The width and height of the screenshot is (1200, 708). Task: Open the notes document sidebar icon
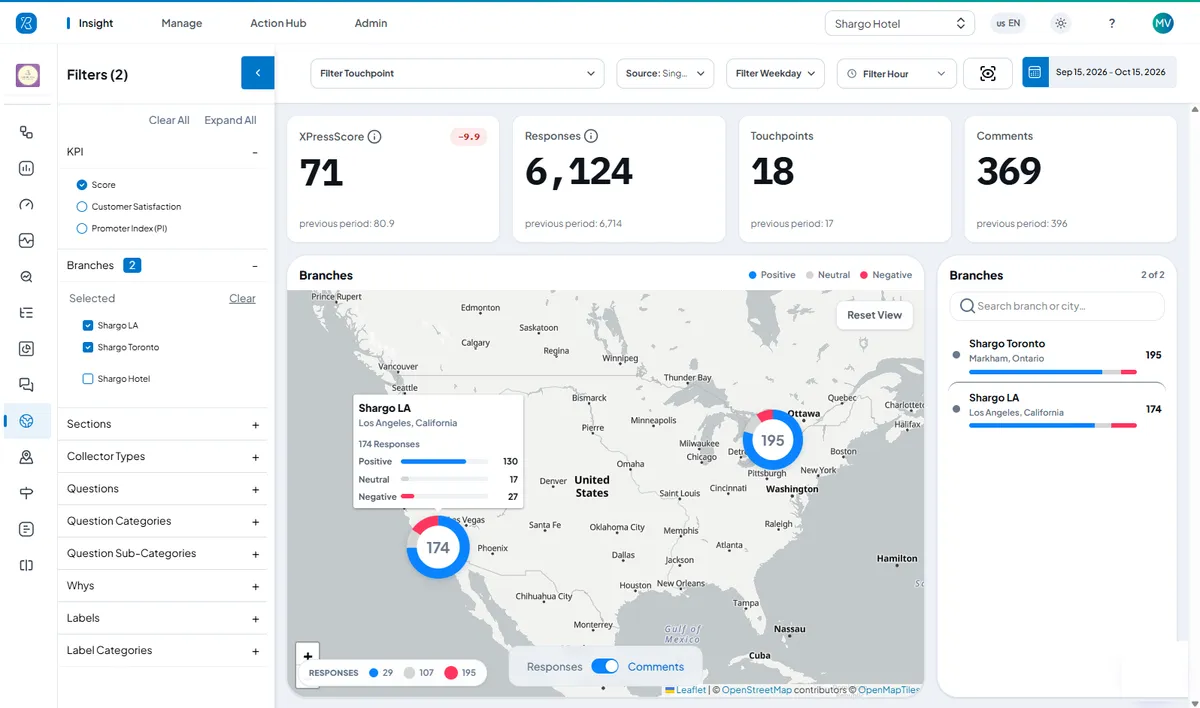pyautogui.click(x=27, y=529)
